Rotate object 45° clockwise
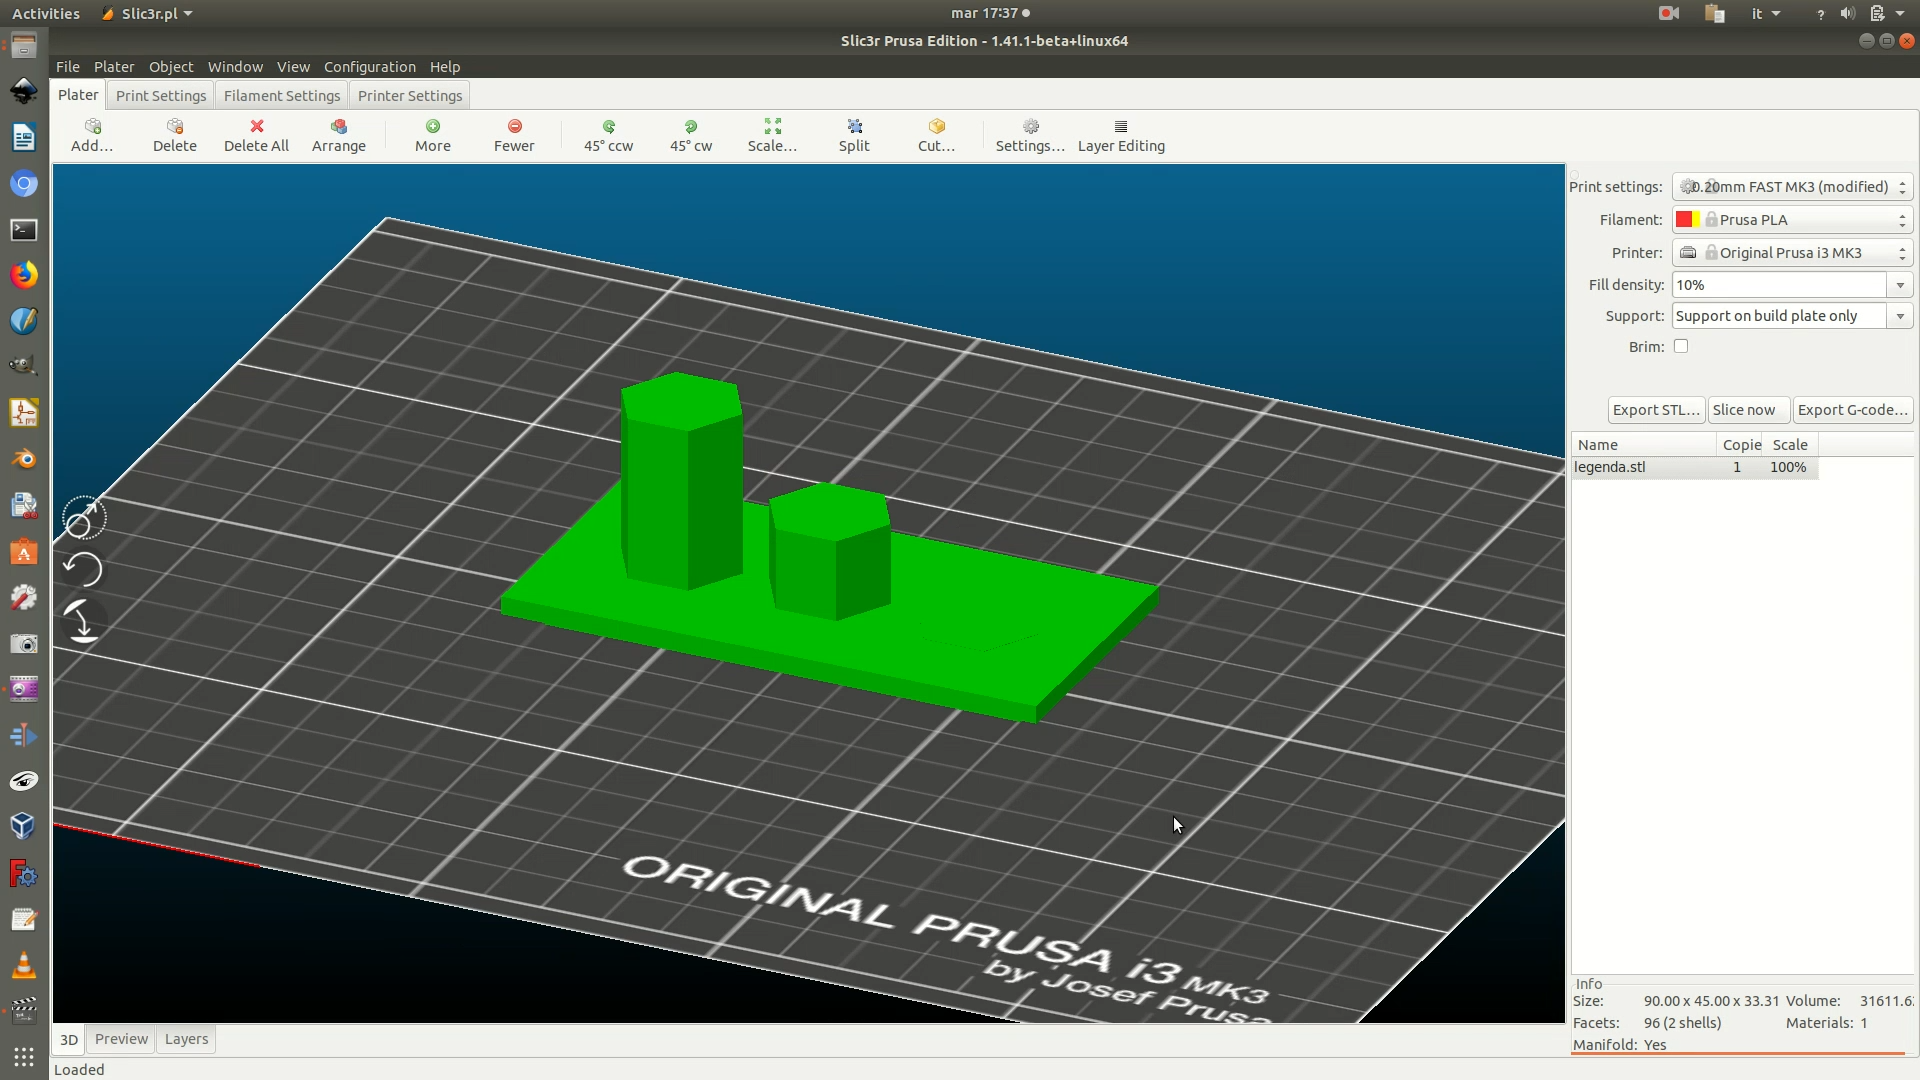Viewport: 1920px width, 1080px height. (x=691, y=135)
